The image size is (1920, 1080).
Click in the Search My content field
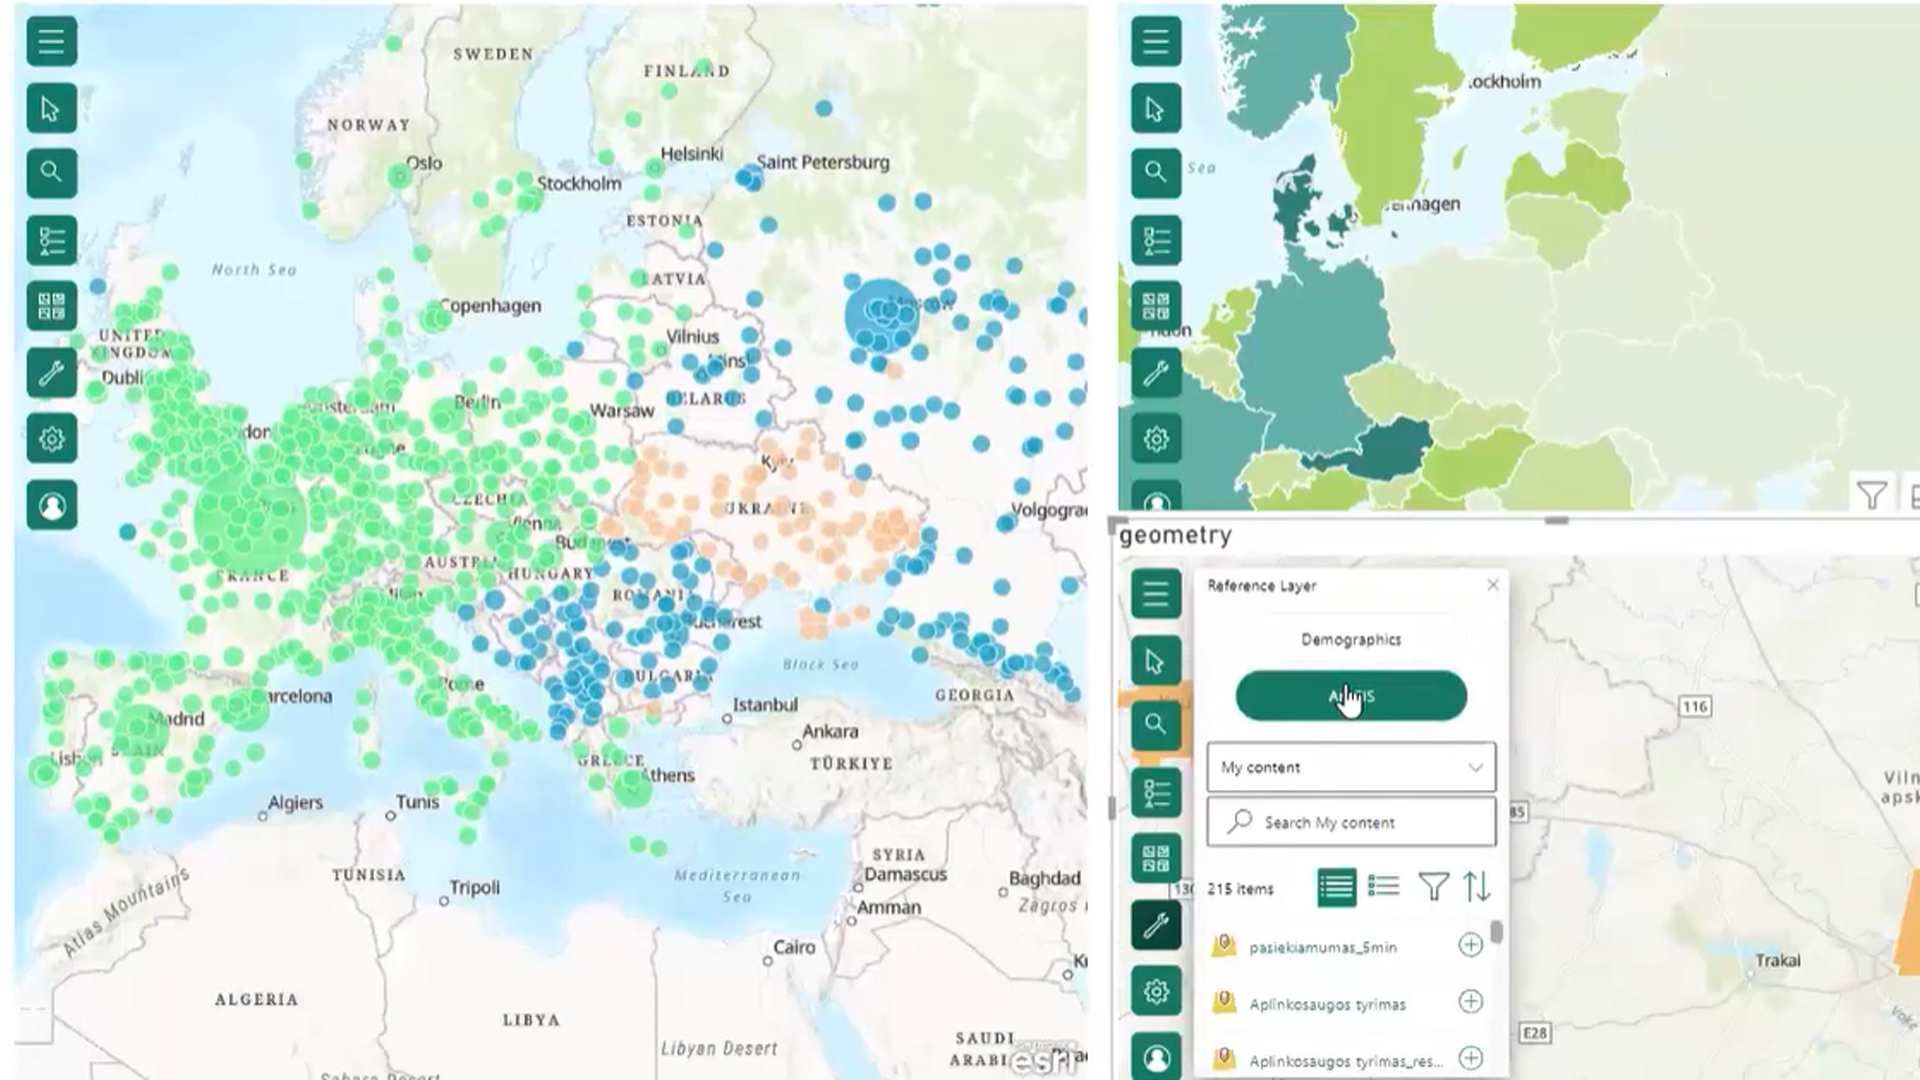pos(1360,822)
